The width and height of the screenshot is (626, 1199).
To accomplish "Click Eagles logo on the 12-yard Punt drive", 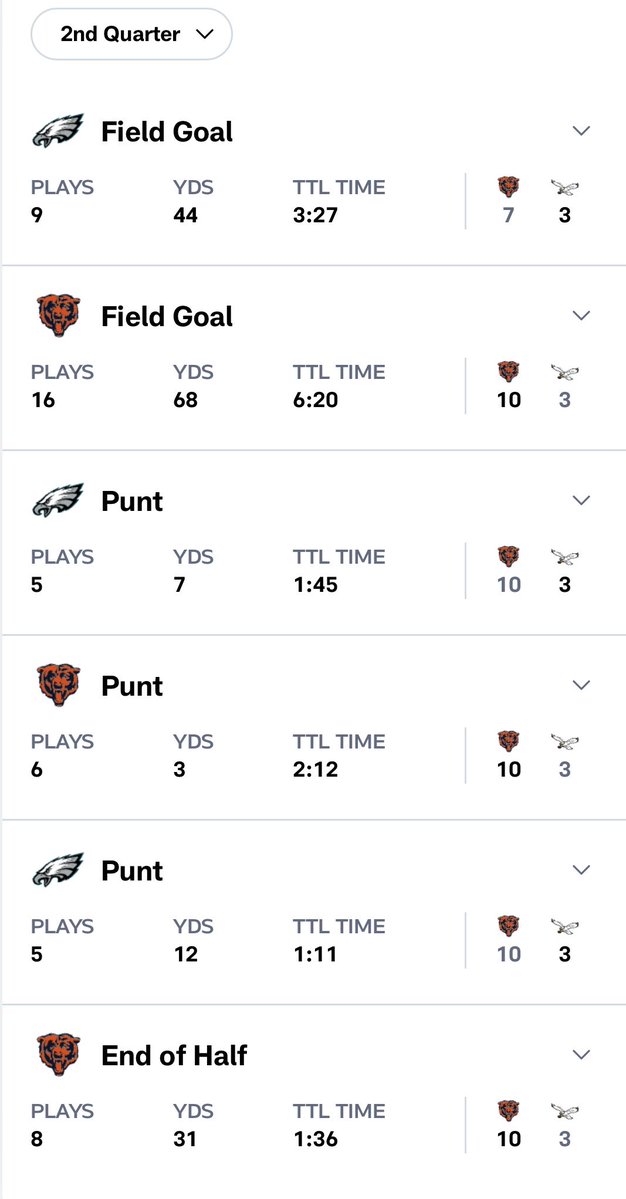I will [57, 871].
